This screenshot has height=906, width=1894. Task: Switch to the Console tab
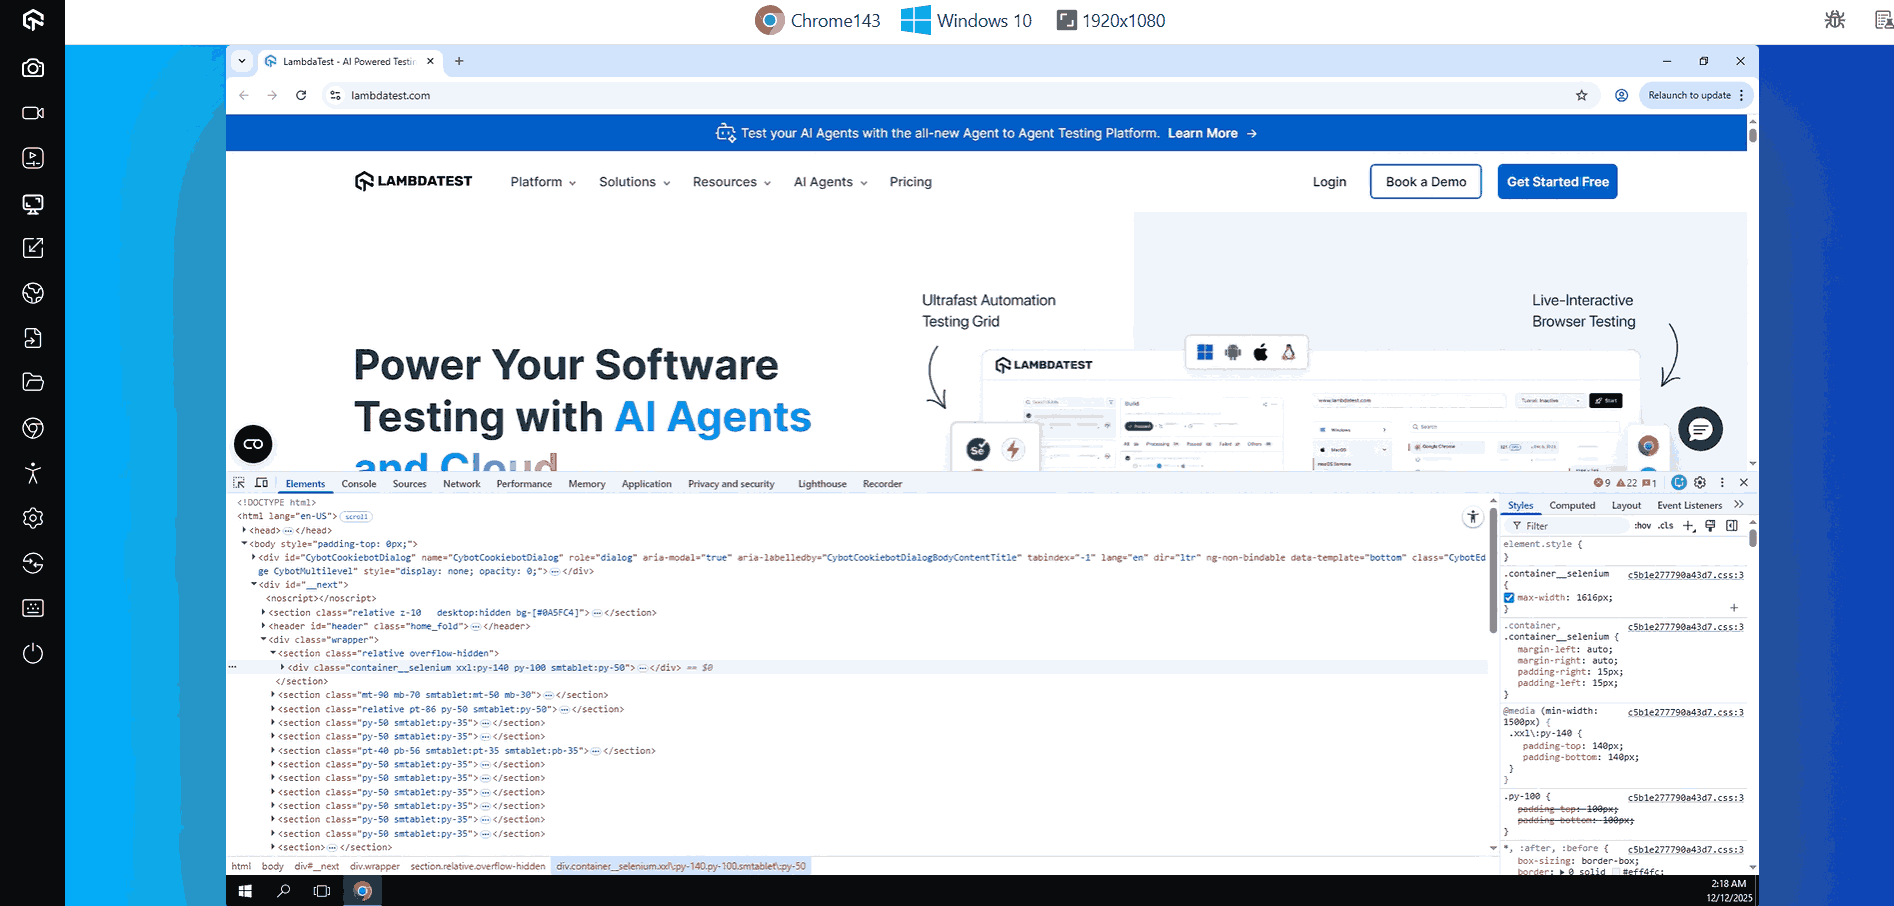[359, 483]
